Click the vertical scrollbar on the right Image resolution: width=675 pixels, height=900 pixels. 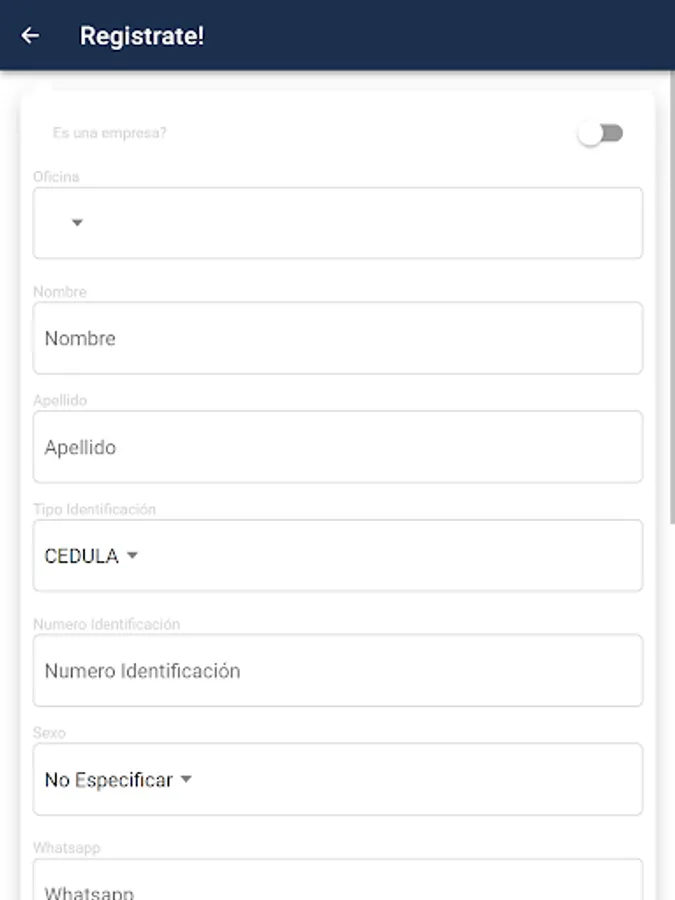(671, 300)
